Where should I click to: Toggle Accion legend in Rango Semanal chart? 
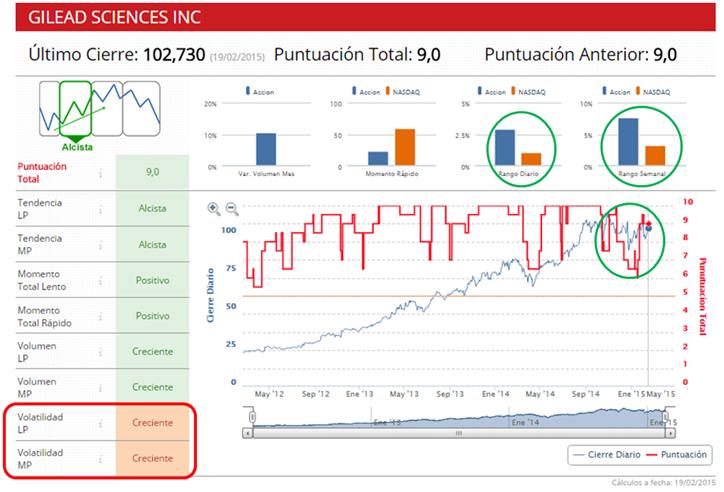[616, 92]
